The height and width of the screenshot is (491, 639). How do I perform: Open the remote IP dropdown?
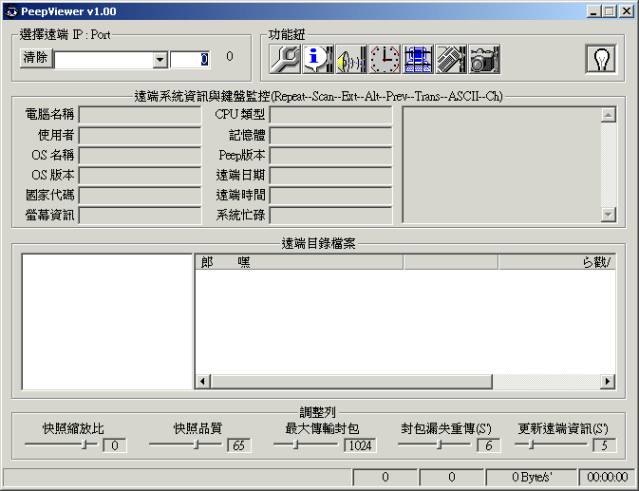pos(160,60)
